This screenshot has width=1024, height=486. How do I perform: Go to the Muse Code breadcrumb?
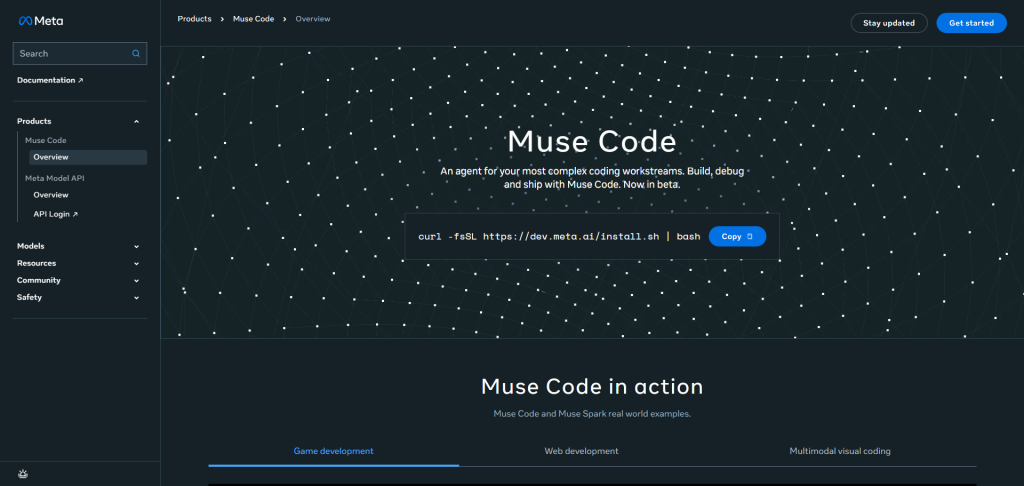(252, 19)
